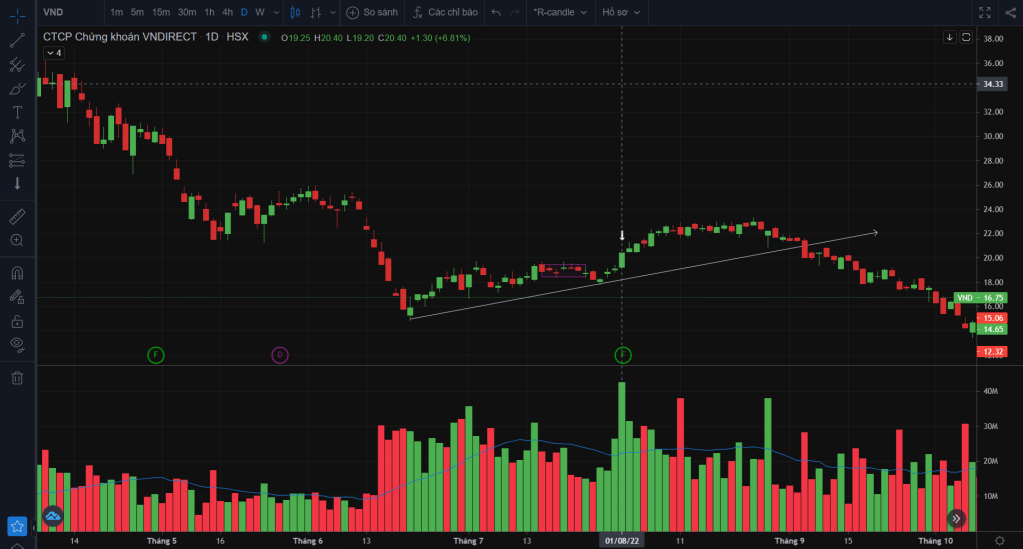The height and width of the screenshot is (549, 1023).
Task: Open the *R-candle template dropdown
Action: pyautogui.click(x=558, y=12)
